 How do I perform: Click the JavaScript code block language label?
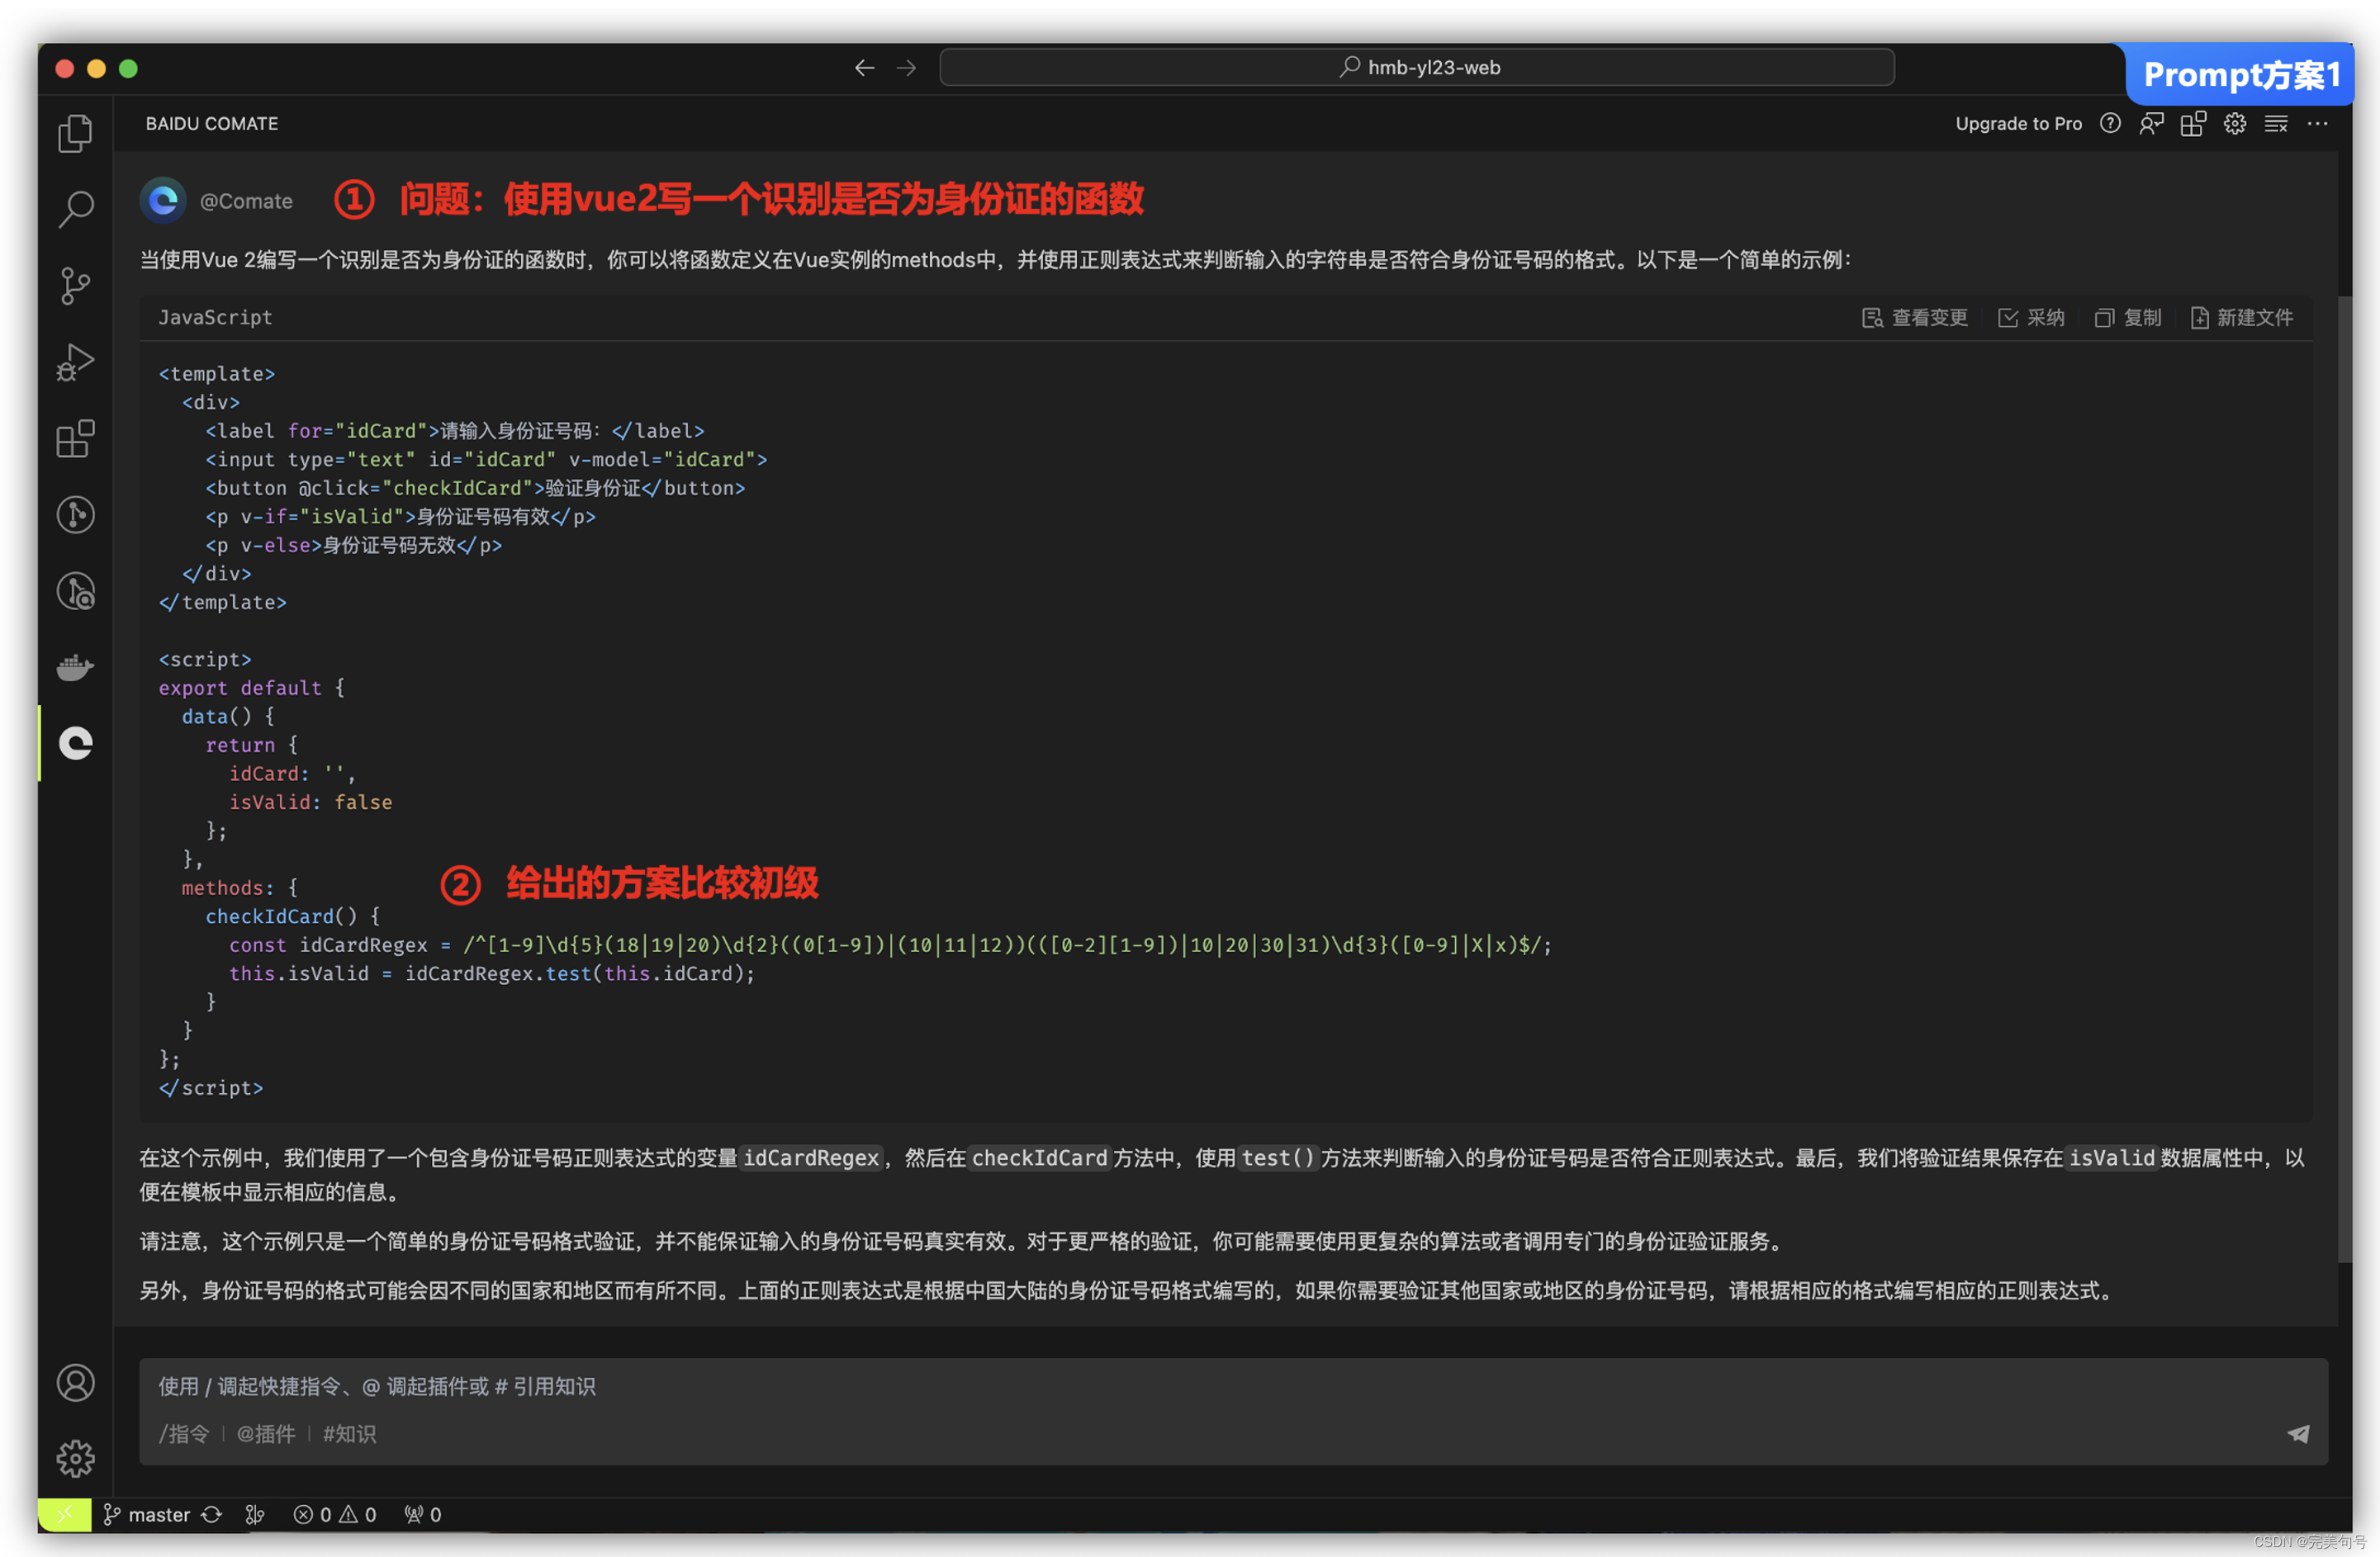pos(215,318)
